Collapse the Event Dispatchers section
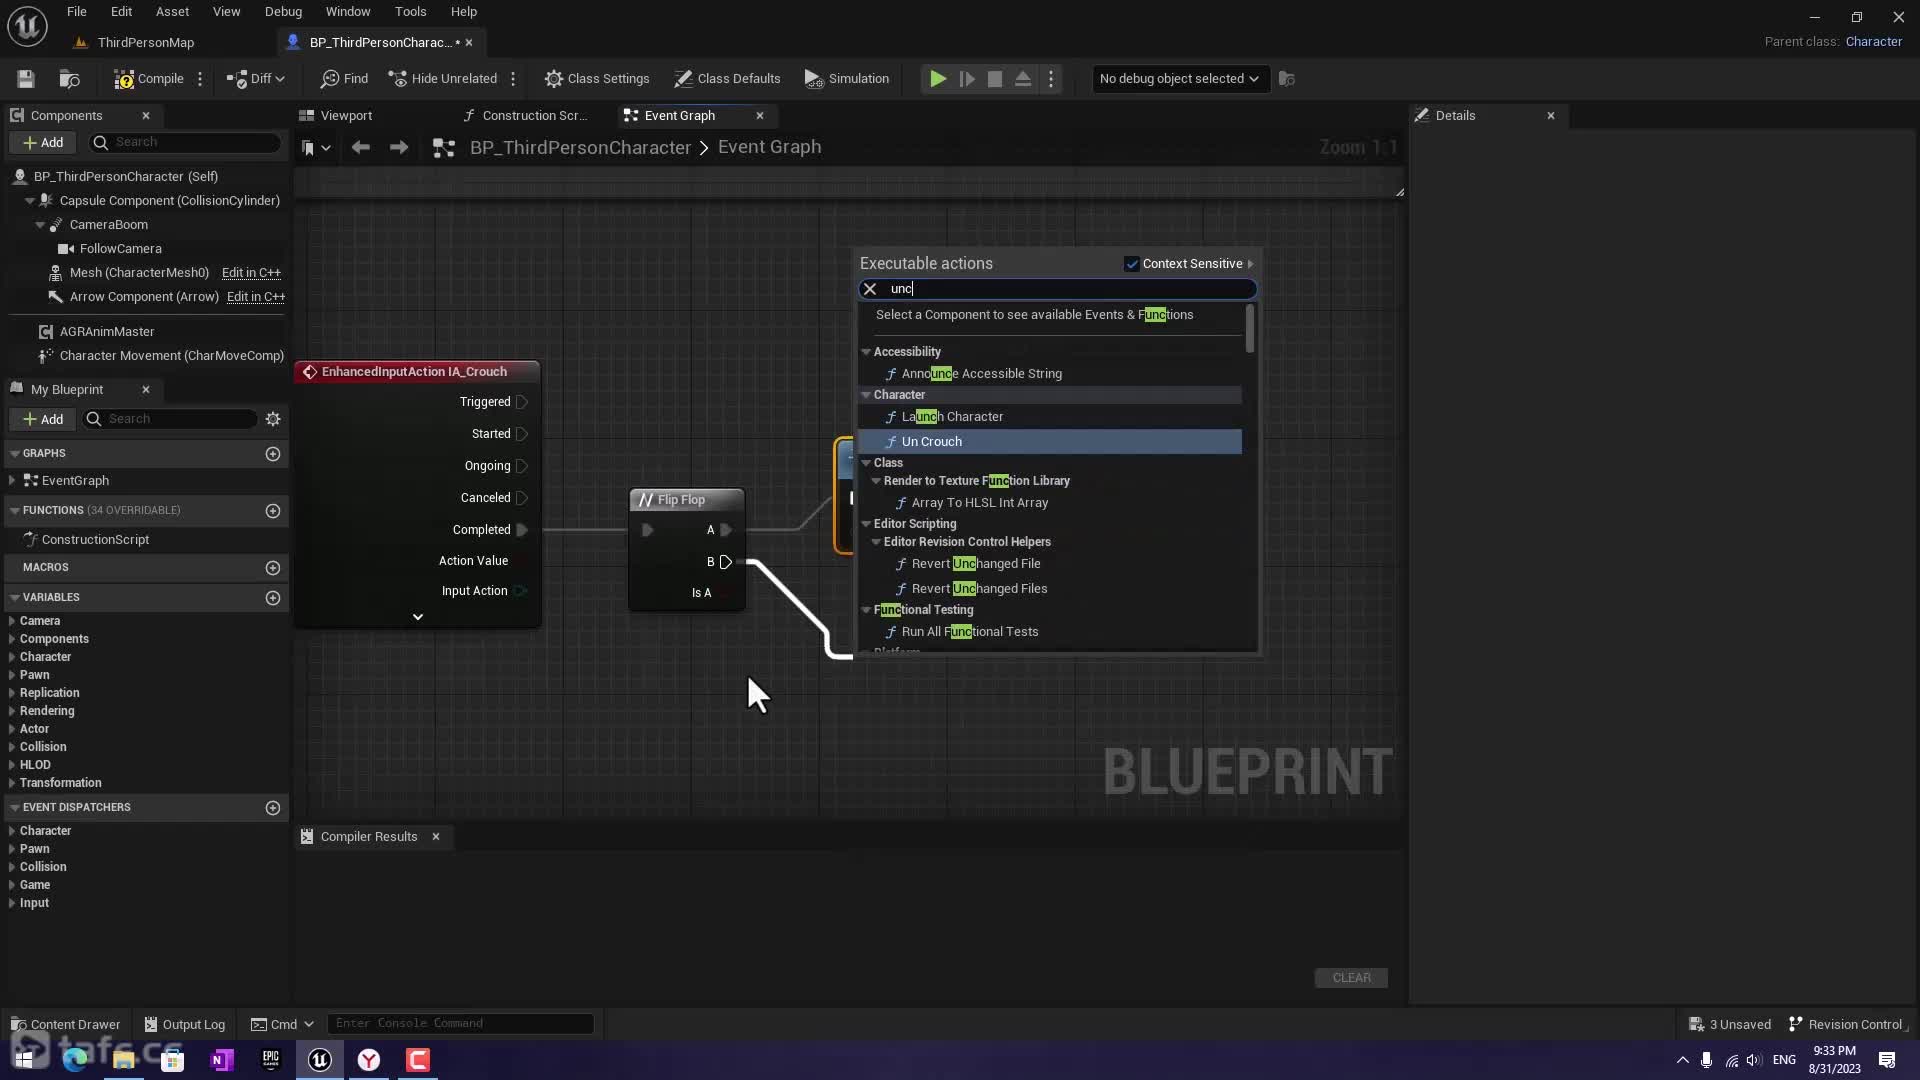 (15, 808)
